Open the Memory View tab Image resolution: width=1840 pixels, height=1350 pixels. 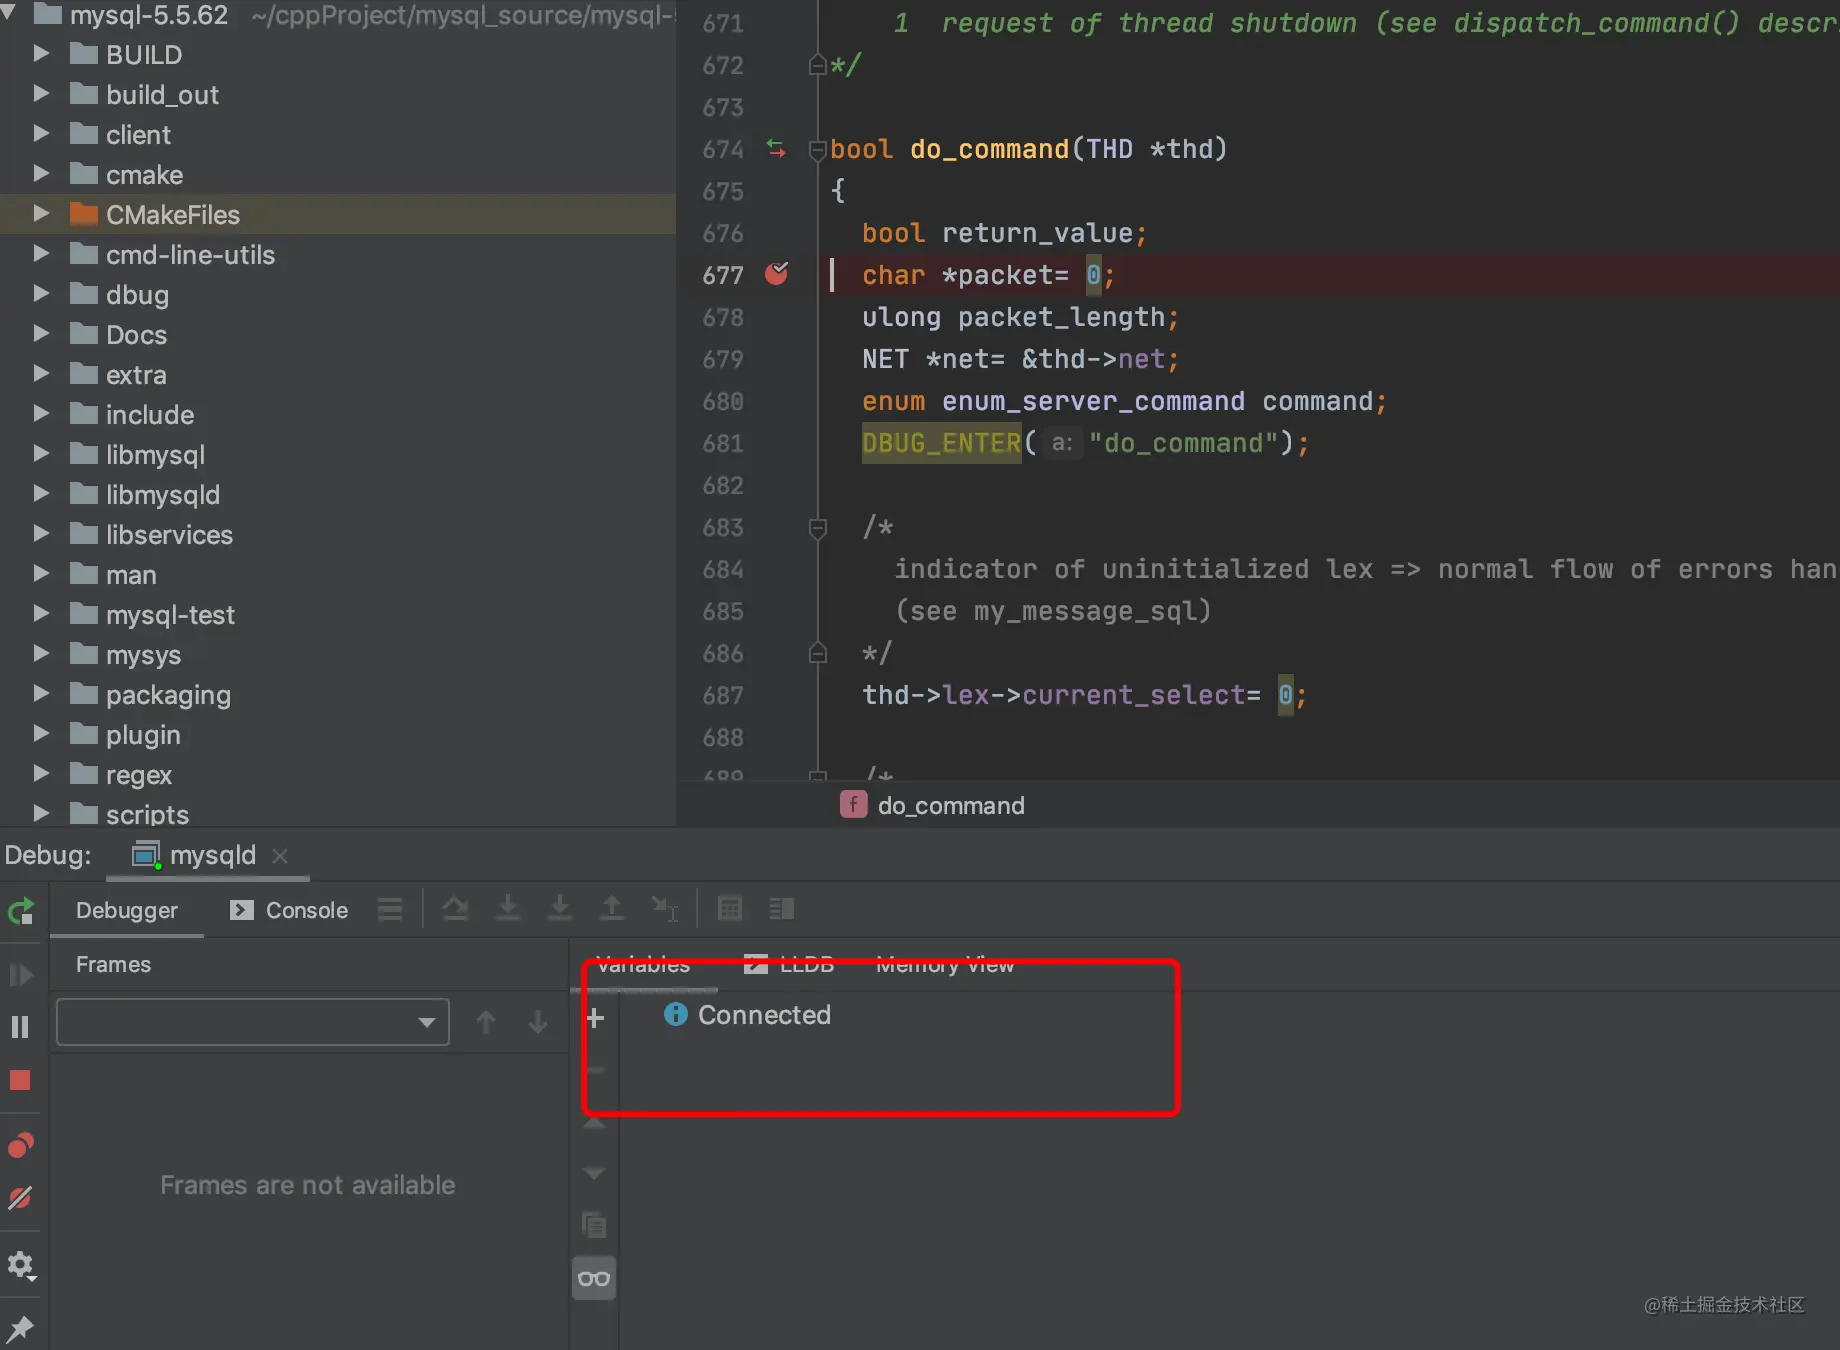[945, 965]
